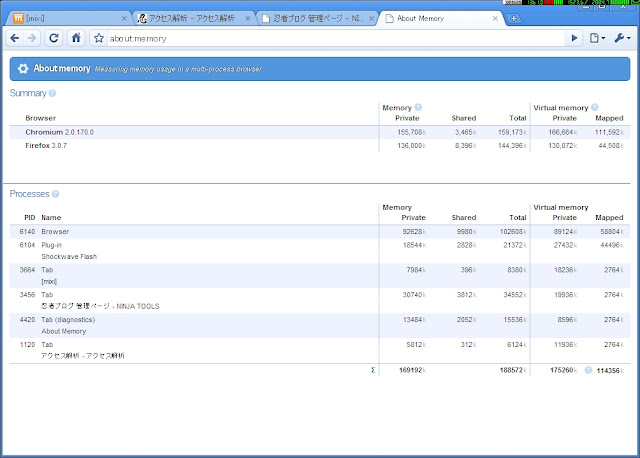The width and height of the screenshot is (640, 458).
Task: Click the browser Back arrow button
Action: click(15, 38)
